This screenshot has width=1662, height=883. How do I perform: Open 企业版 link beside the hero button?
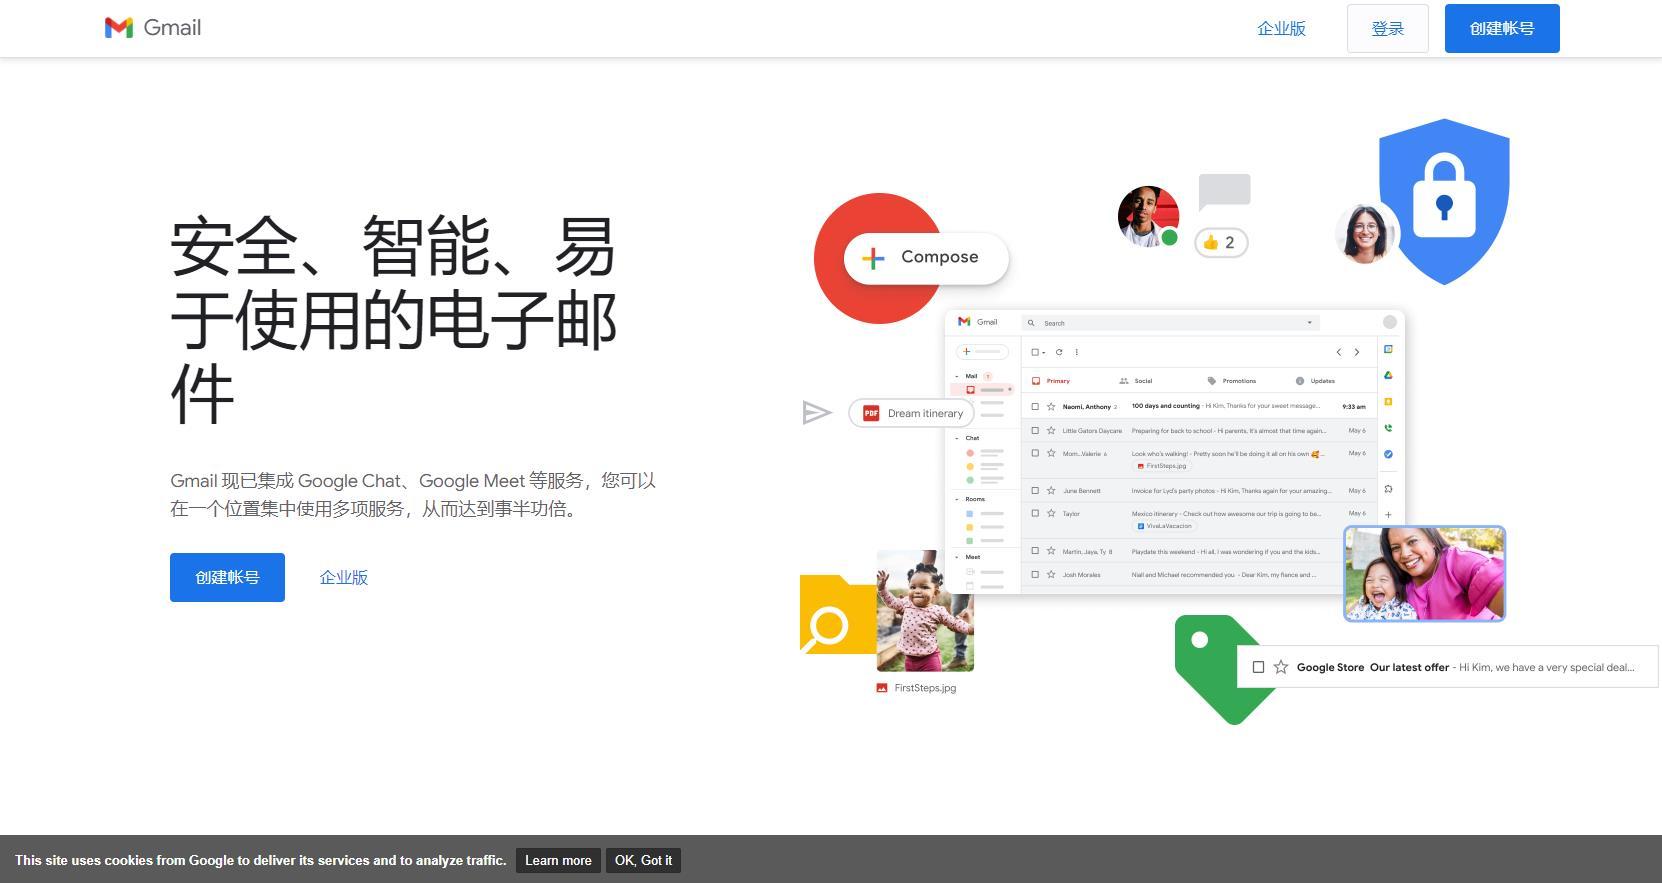344,577
